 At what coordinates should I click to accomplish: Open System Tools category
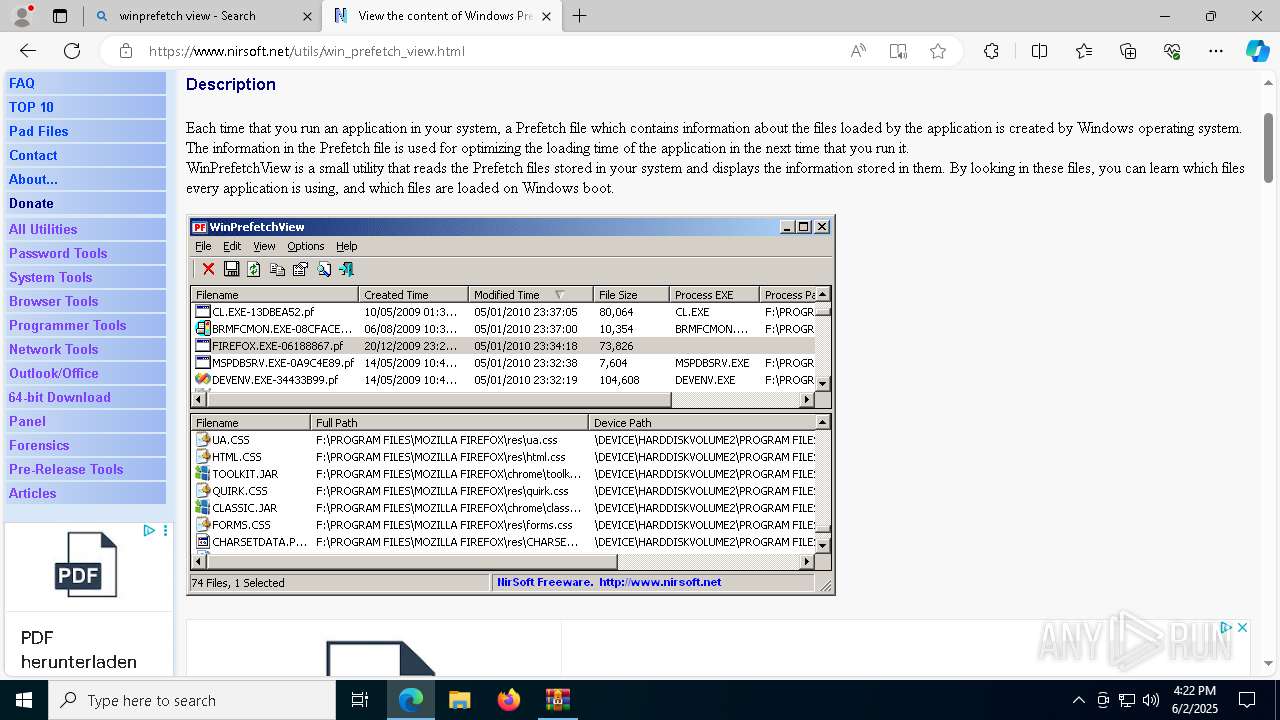(x=50, y=277)
